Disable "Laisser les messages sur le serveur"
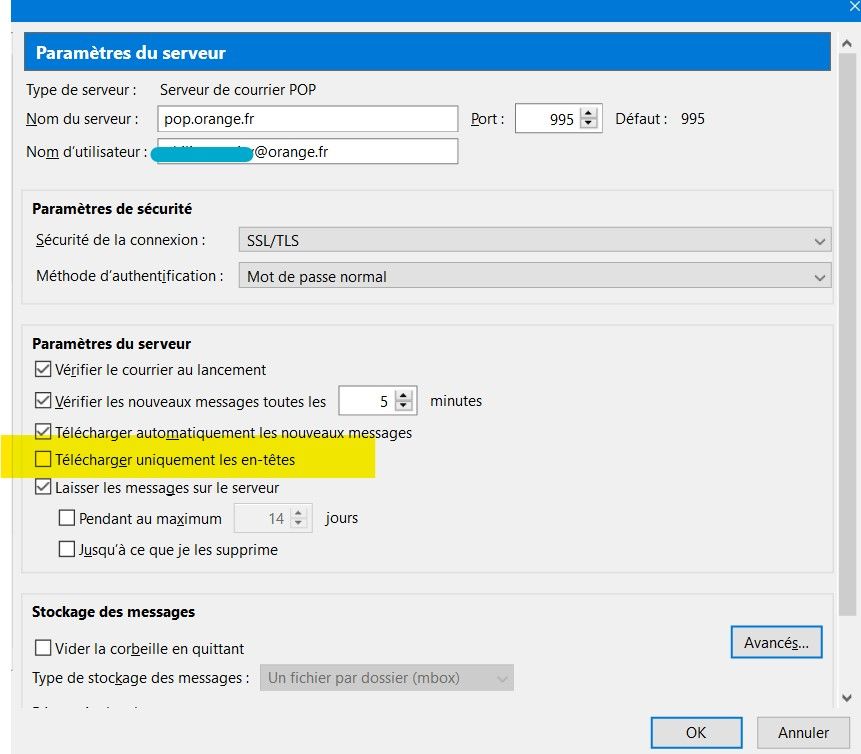The height and width of the screenshot is (754, 861). click(43, 486)
